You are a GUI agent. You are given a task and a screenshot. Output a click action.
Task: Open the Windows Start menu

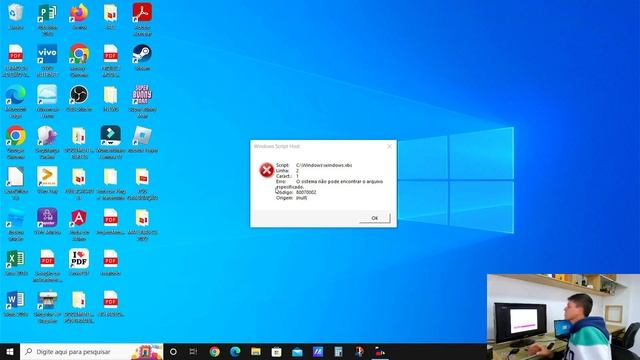click(10, 351)
